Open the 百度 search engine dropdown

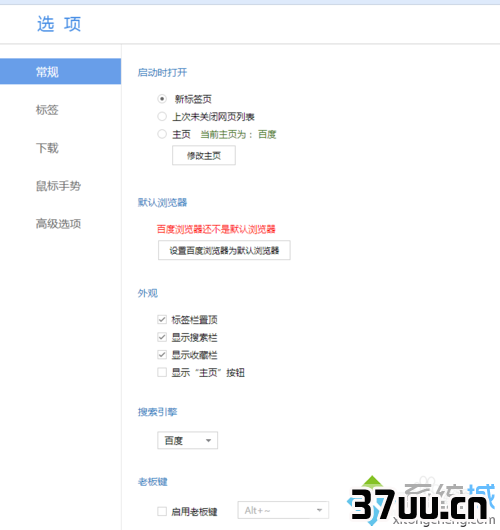tap(188, 440)
